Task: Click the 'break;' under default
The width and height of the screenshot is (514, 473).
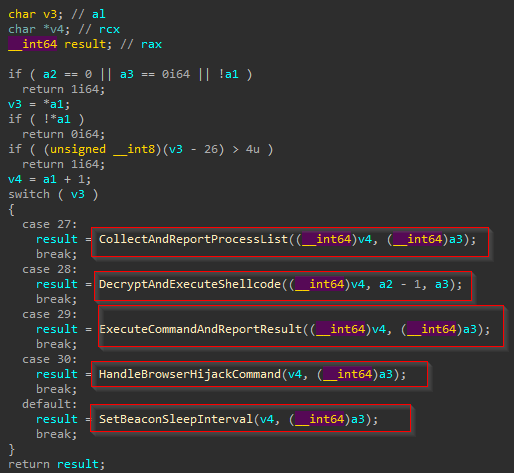Action: point(57,434)
